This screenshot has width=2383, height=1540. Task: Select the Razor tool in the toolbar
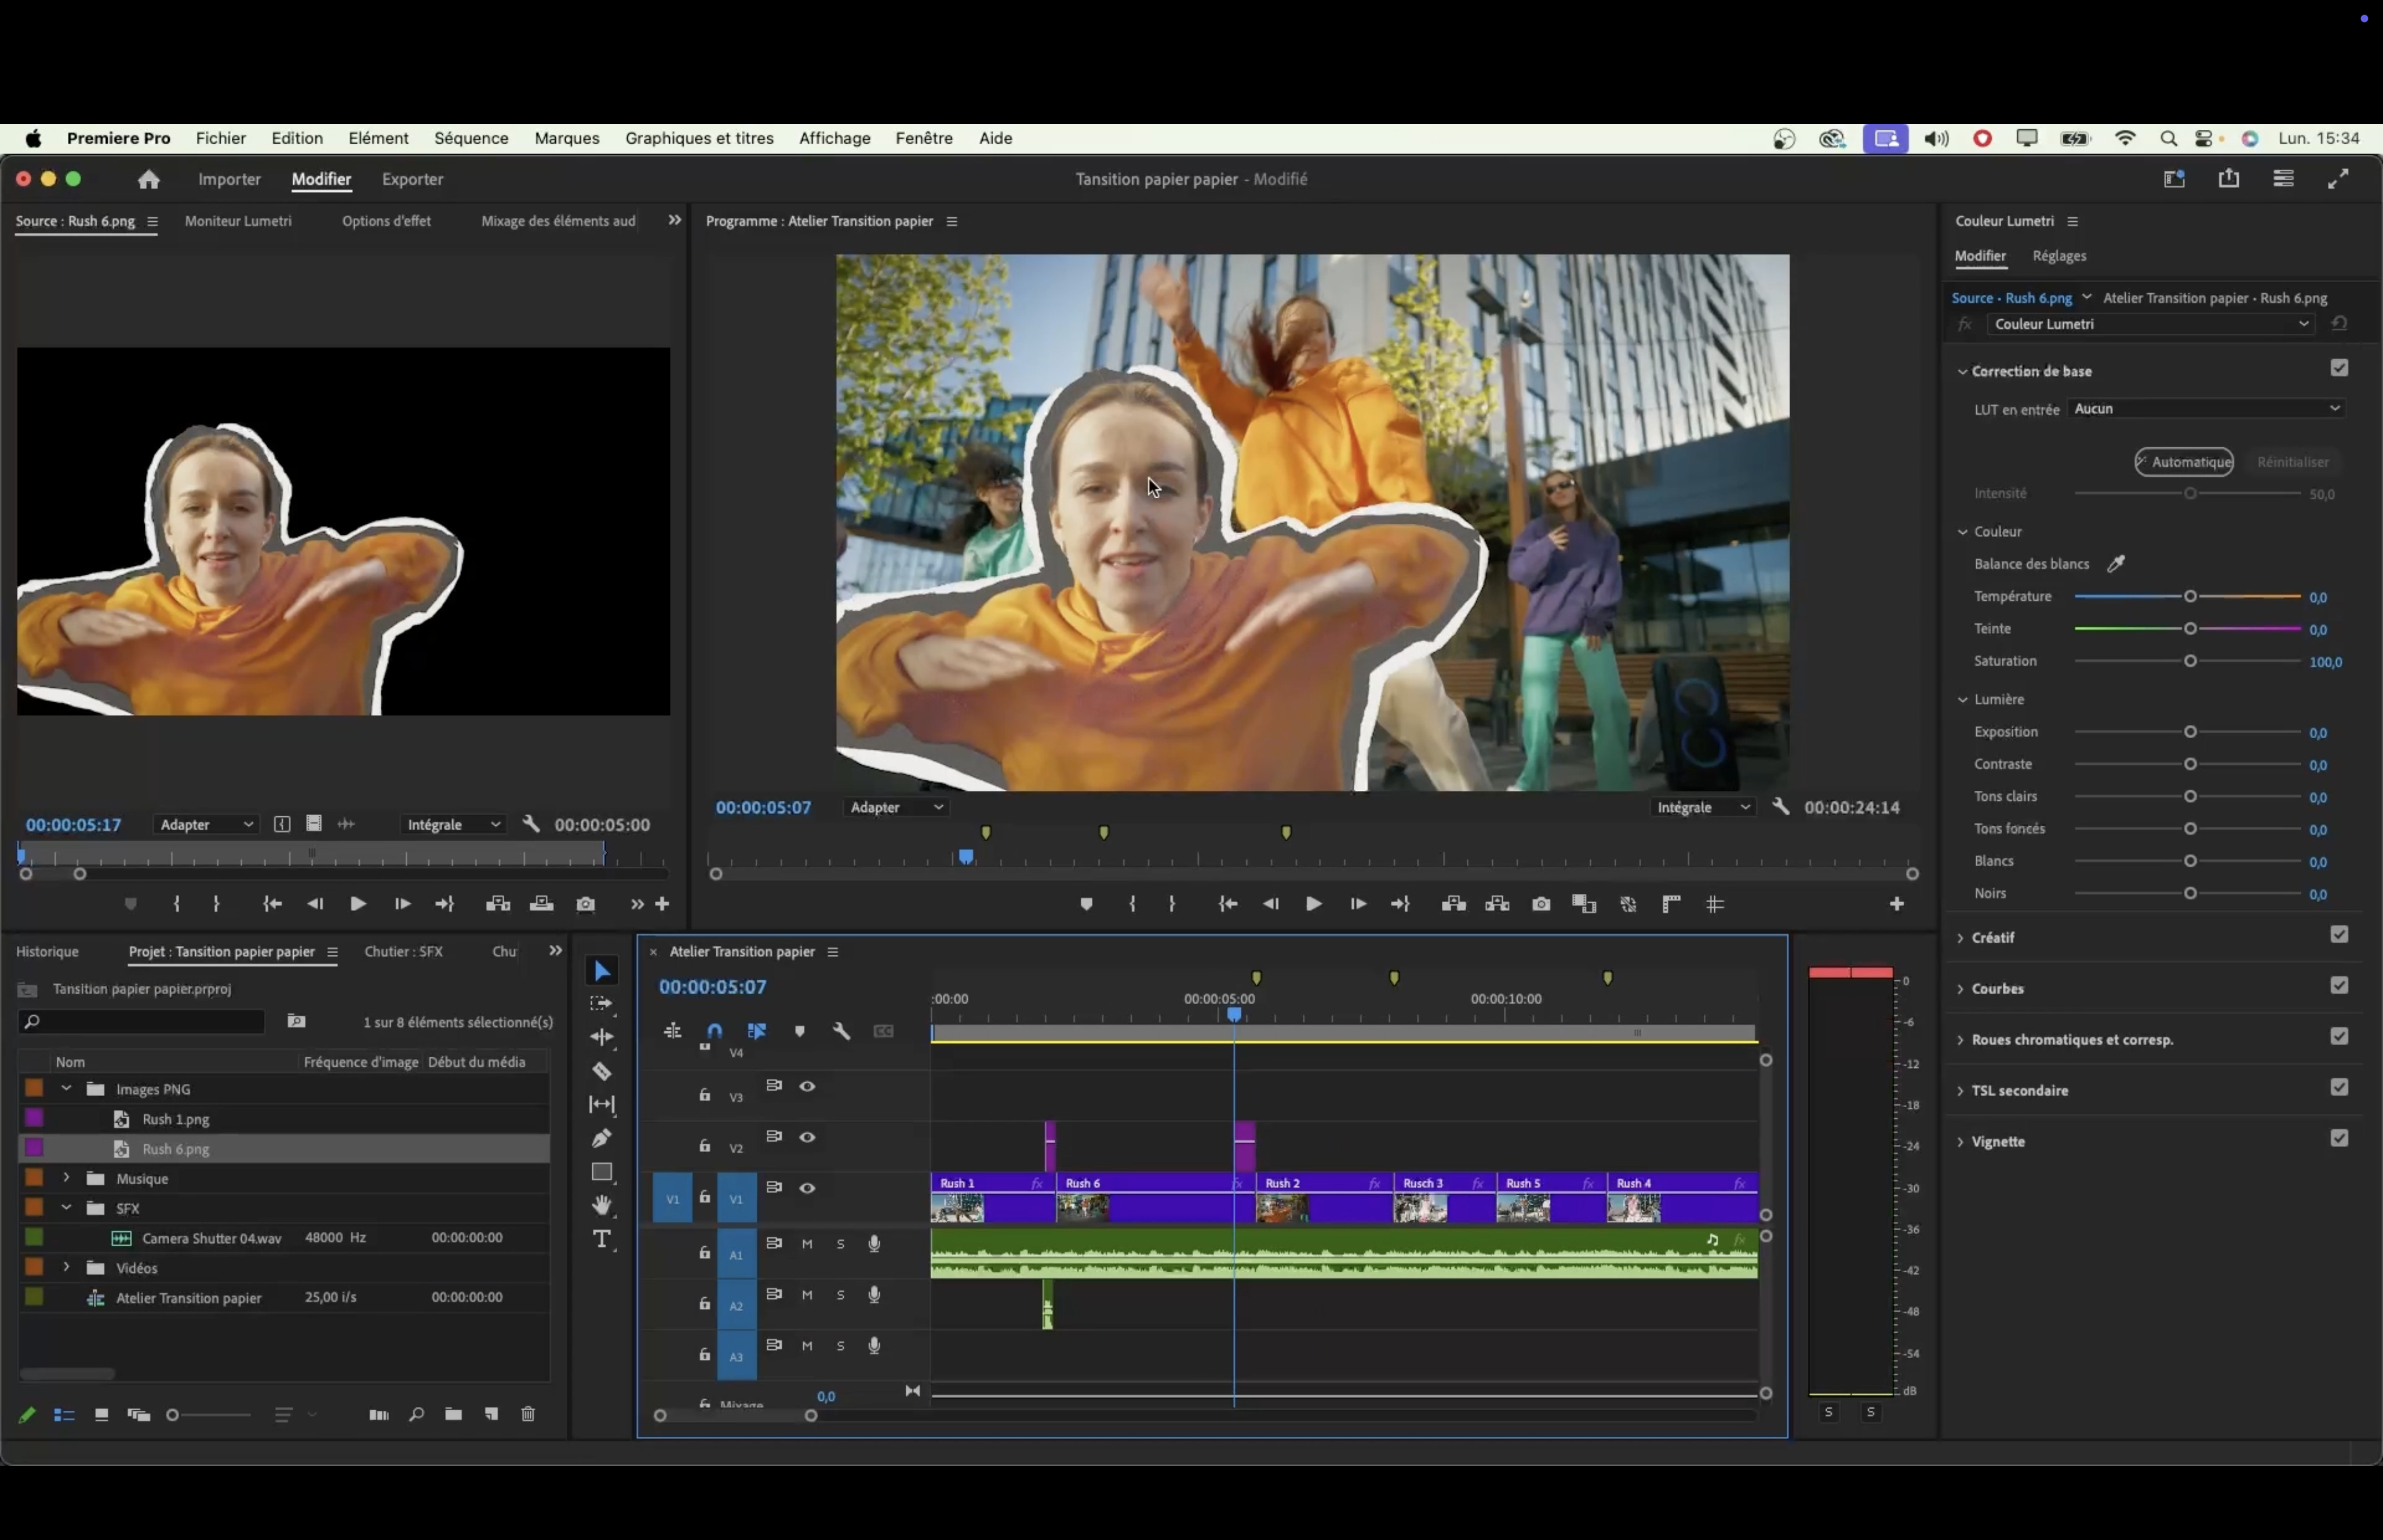pos(601,1071)
